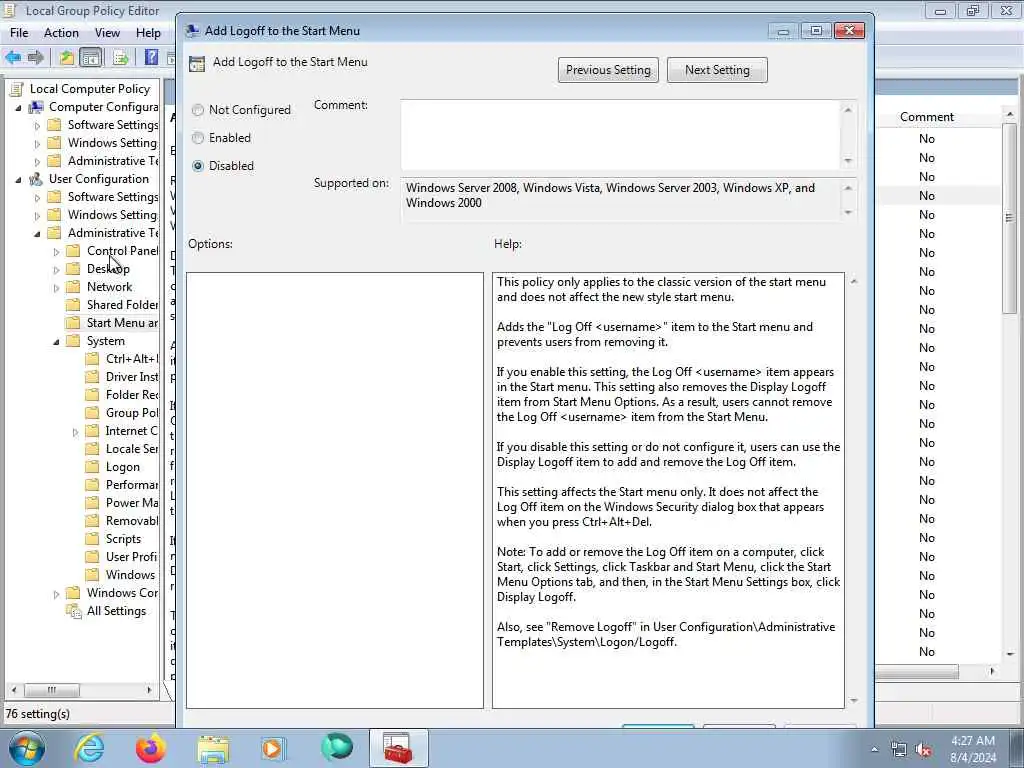
Task: Click the policy icon beside Add Logoff heading
Action: [x=197, y=63]
